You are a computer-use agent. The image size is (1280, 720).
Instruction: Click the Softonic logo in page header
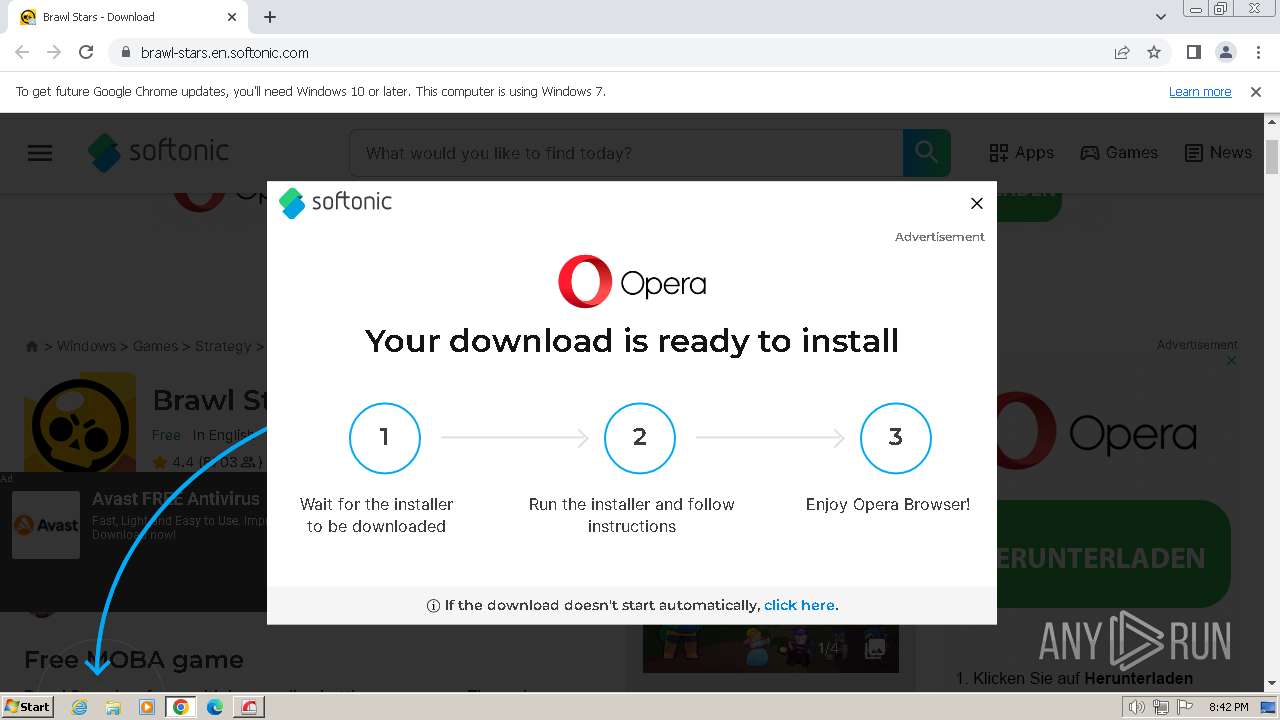[158, 152]
